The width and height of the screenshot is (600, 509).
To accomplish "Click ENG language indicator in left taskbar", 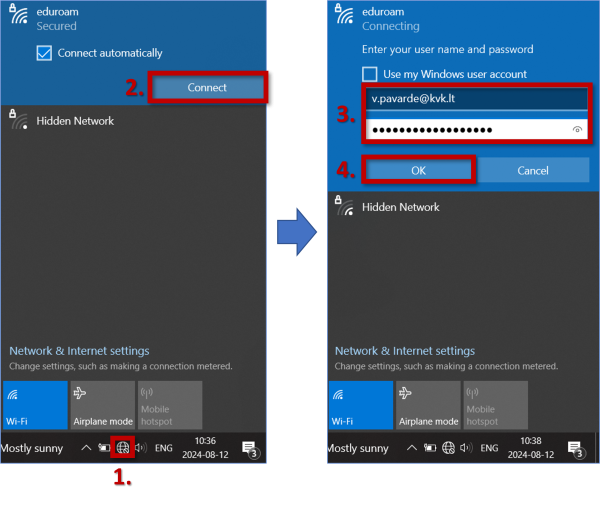I will pos(164,448).
